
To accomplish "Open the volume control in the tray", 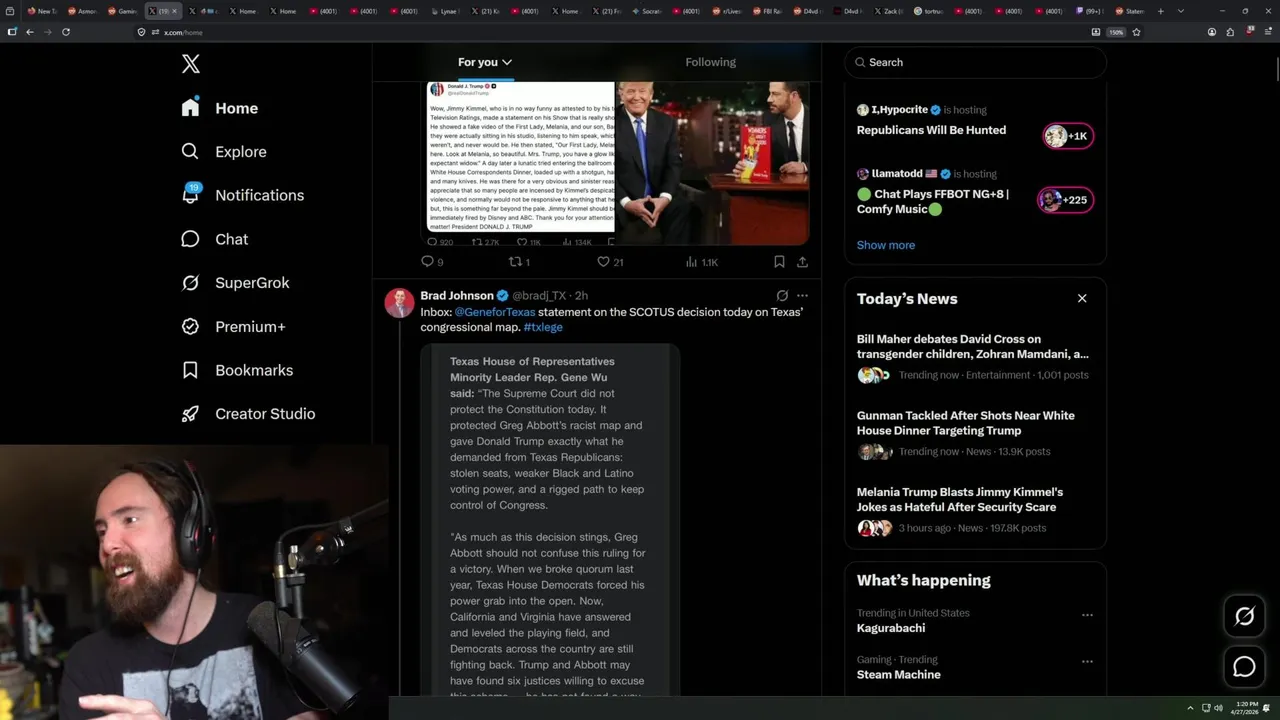I will (1218, 708).
